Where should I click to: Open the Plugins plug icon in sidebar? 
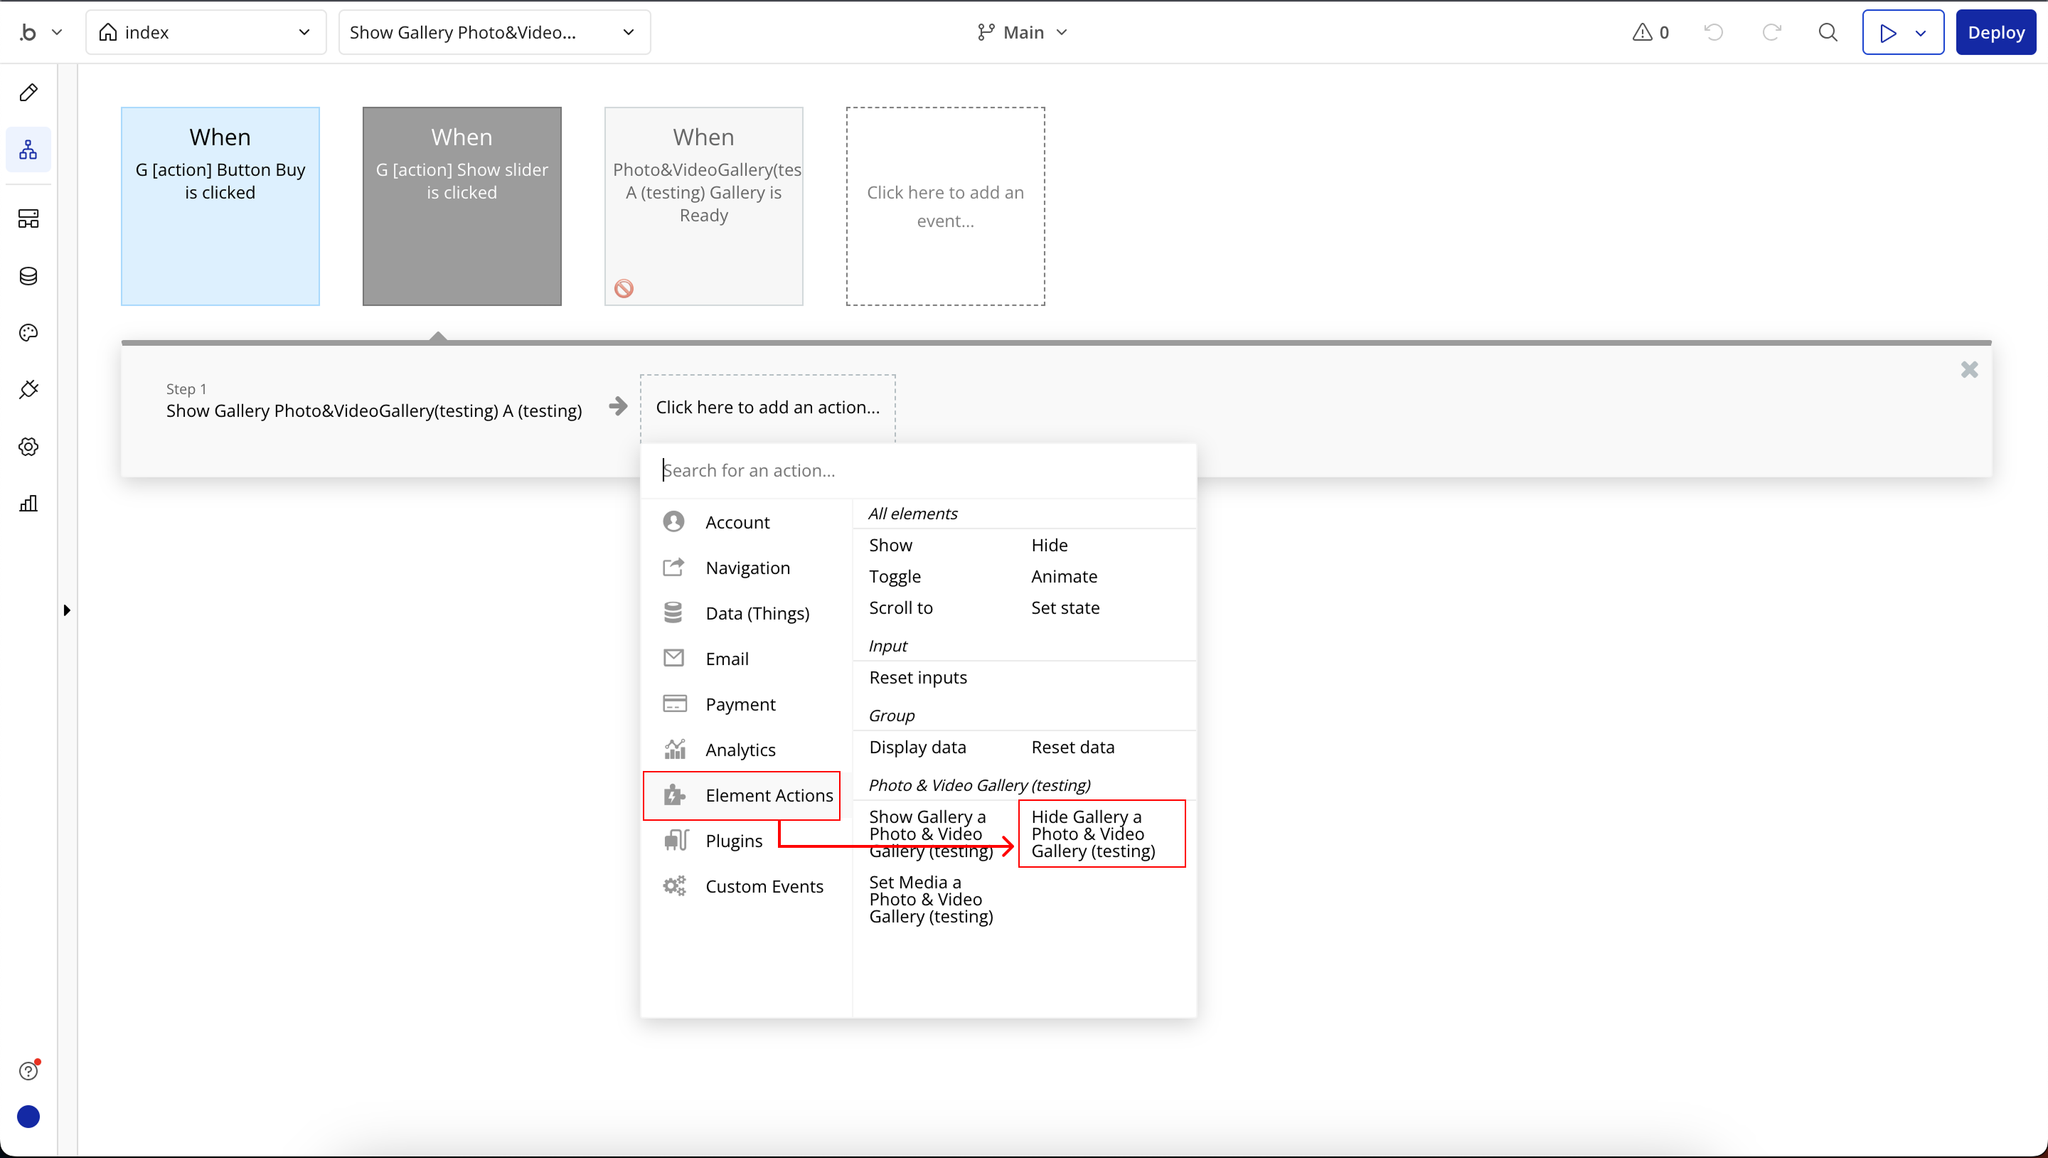coord(28,390)
